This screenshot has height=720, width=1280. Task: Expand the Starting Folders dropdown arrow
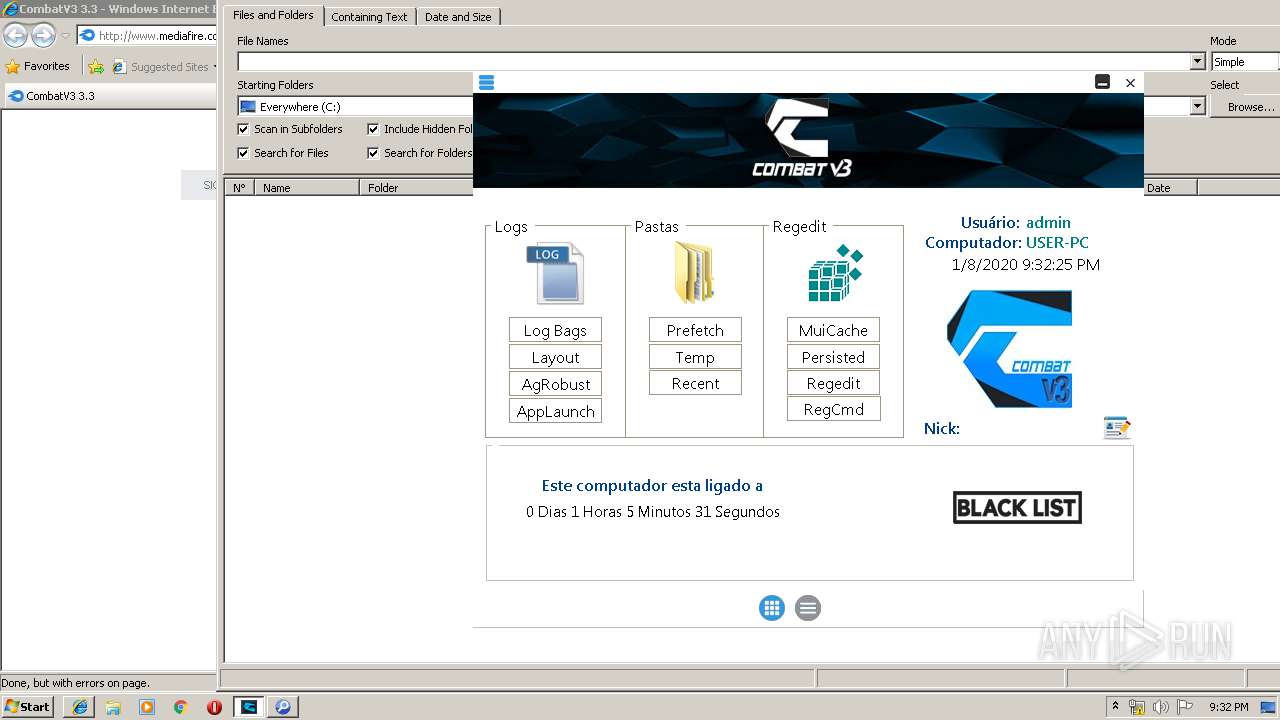(x=1197, y=106)
